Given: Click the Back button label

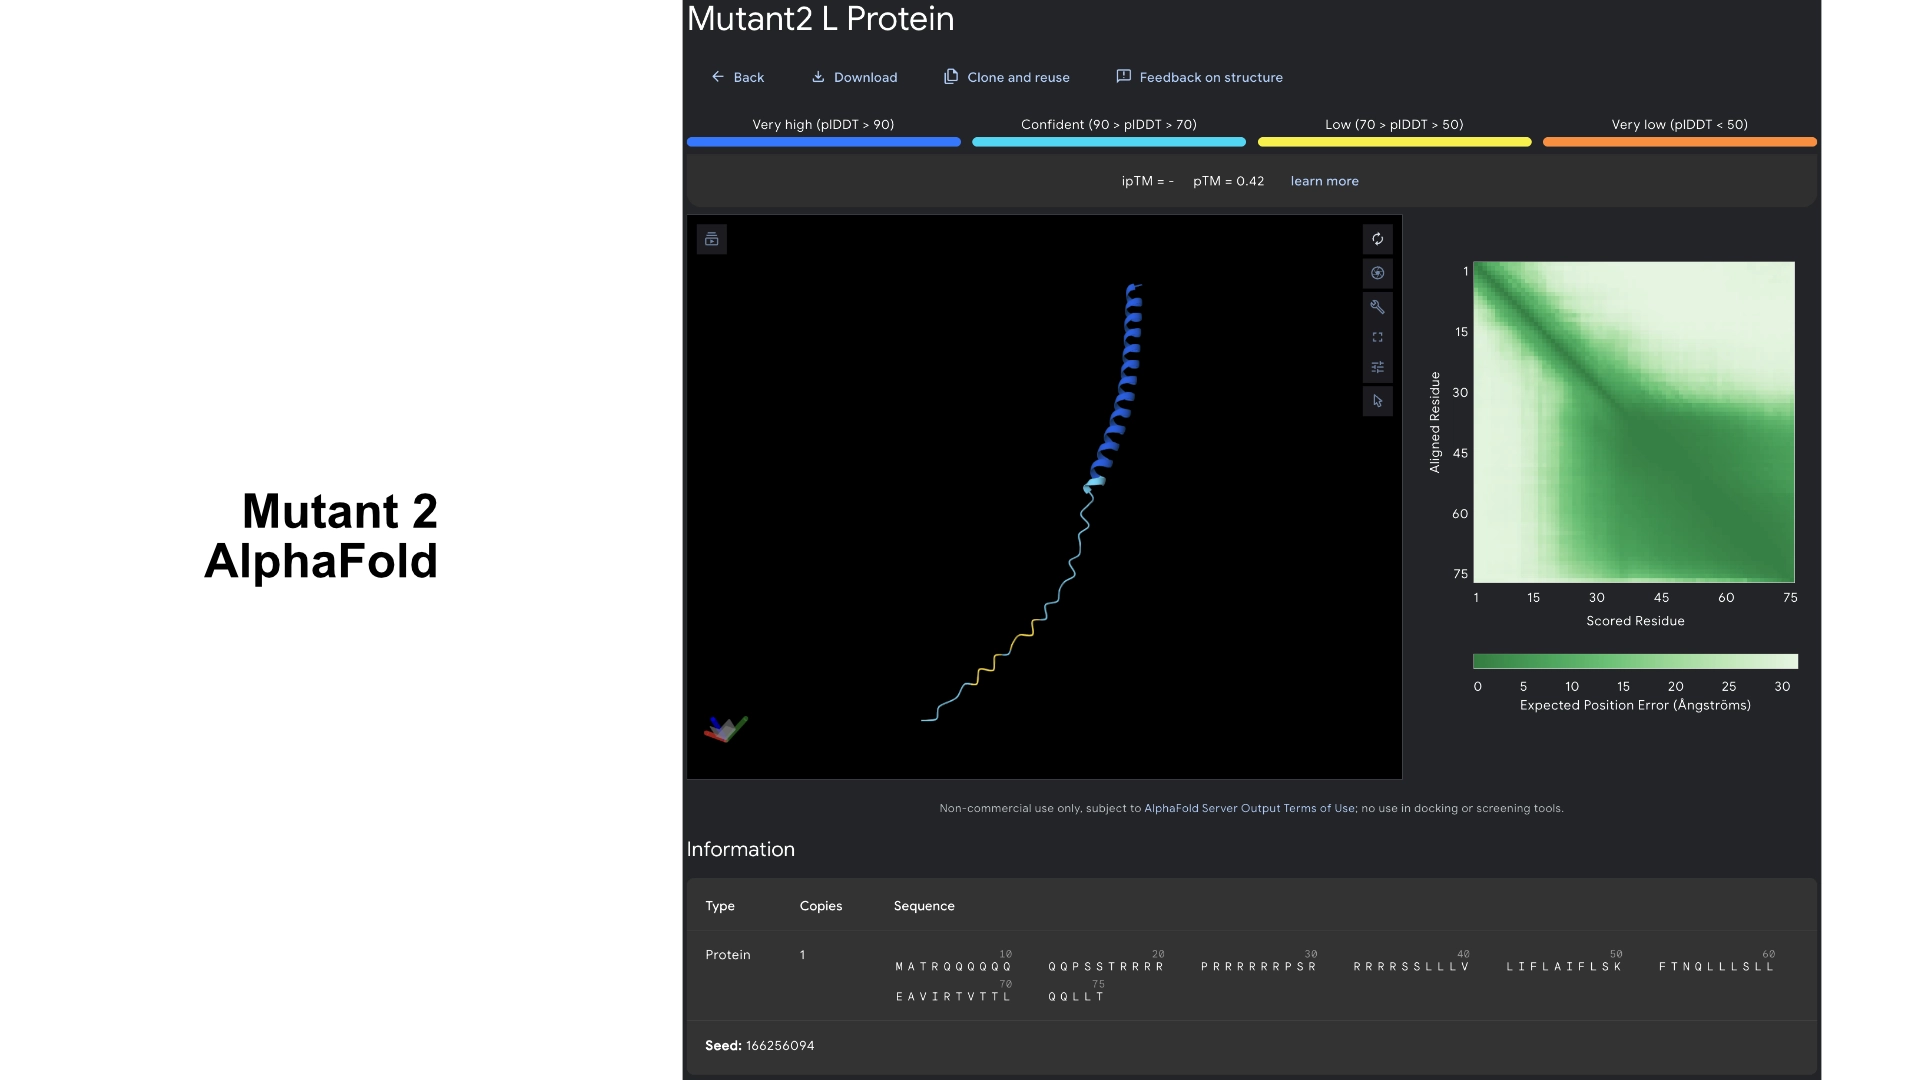Looking at the screenshot, I should 749,77.
